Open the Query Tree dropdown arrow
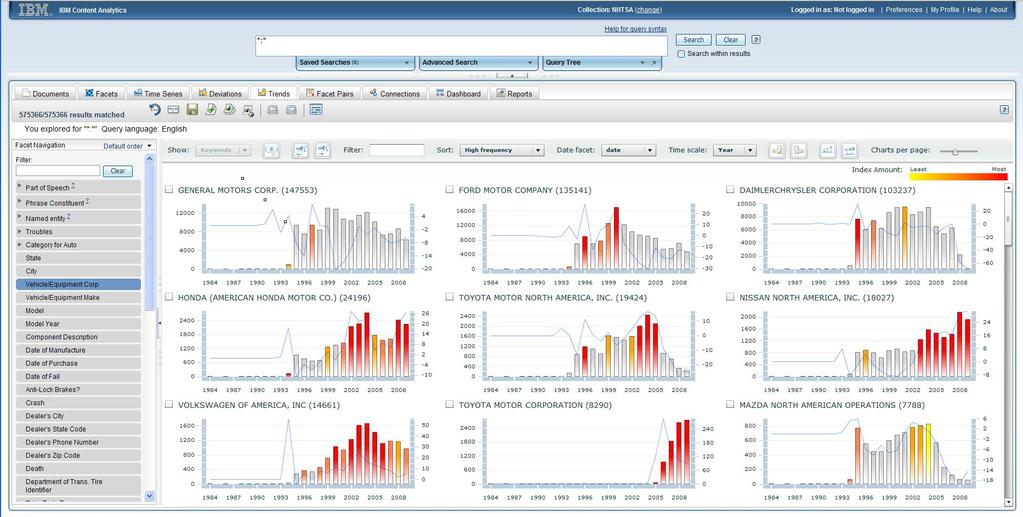Screen dimensions: 1023x517 click(643, 63)
